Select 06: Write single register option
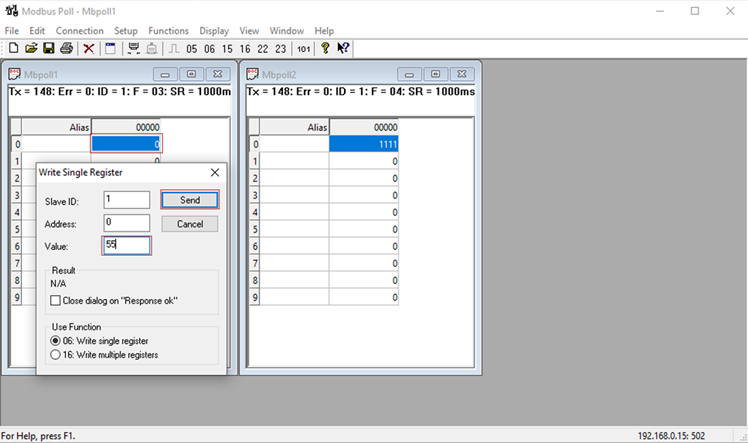The width and height of the screenshot is (748, 443). click(x=55, y=341)
